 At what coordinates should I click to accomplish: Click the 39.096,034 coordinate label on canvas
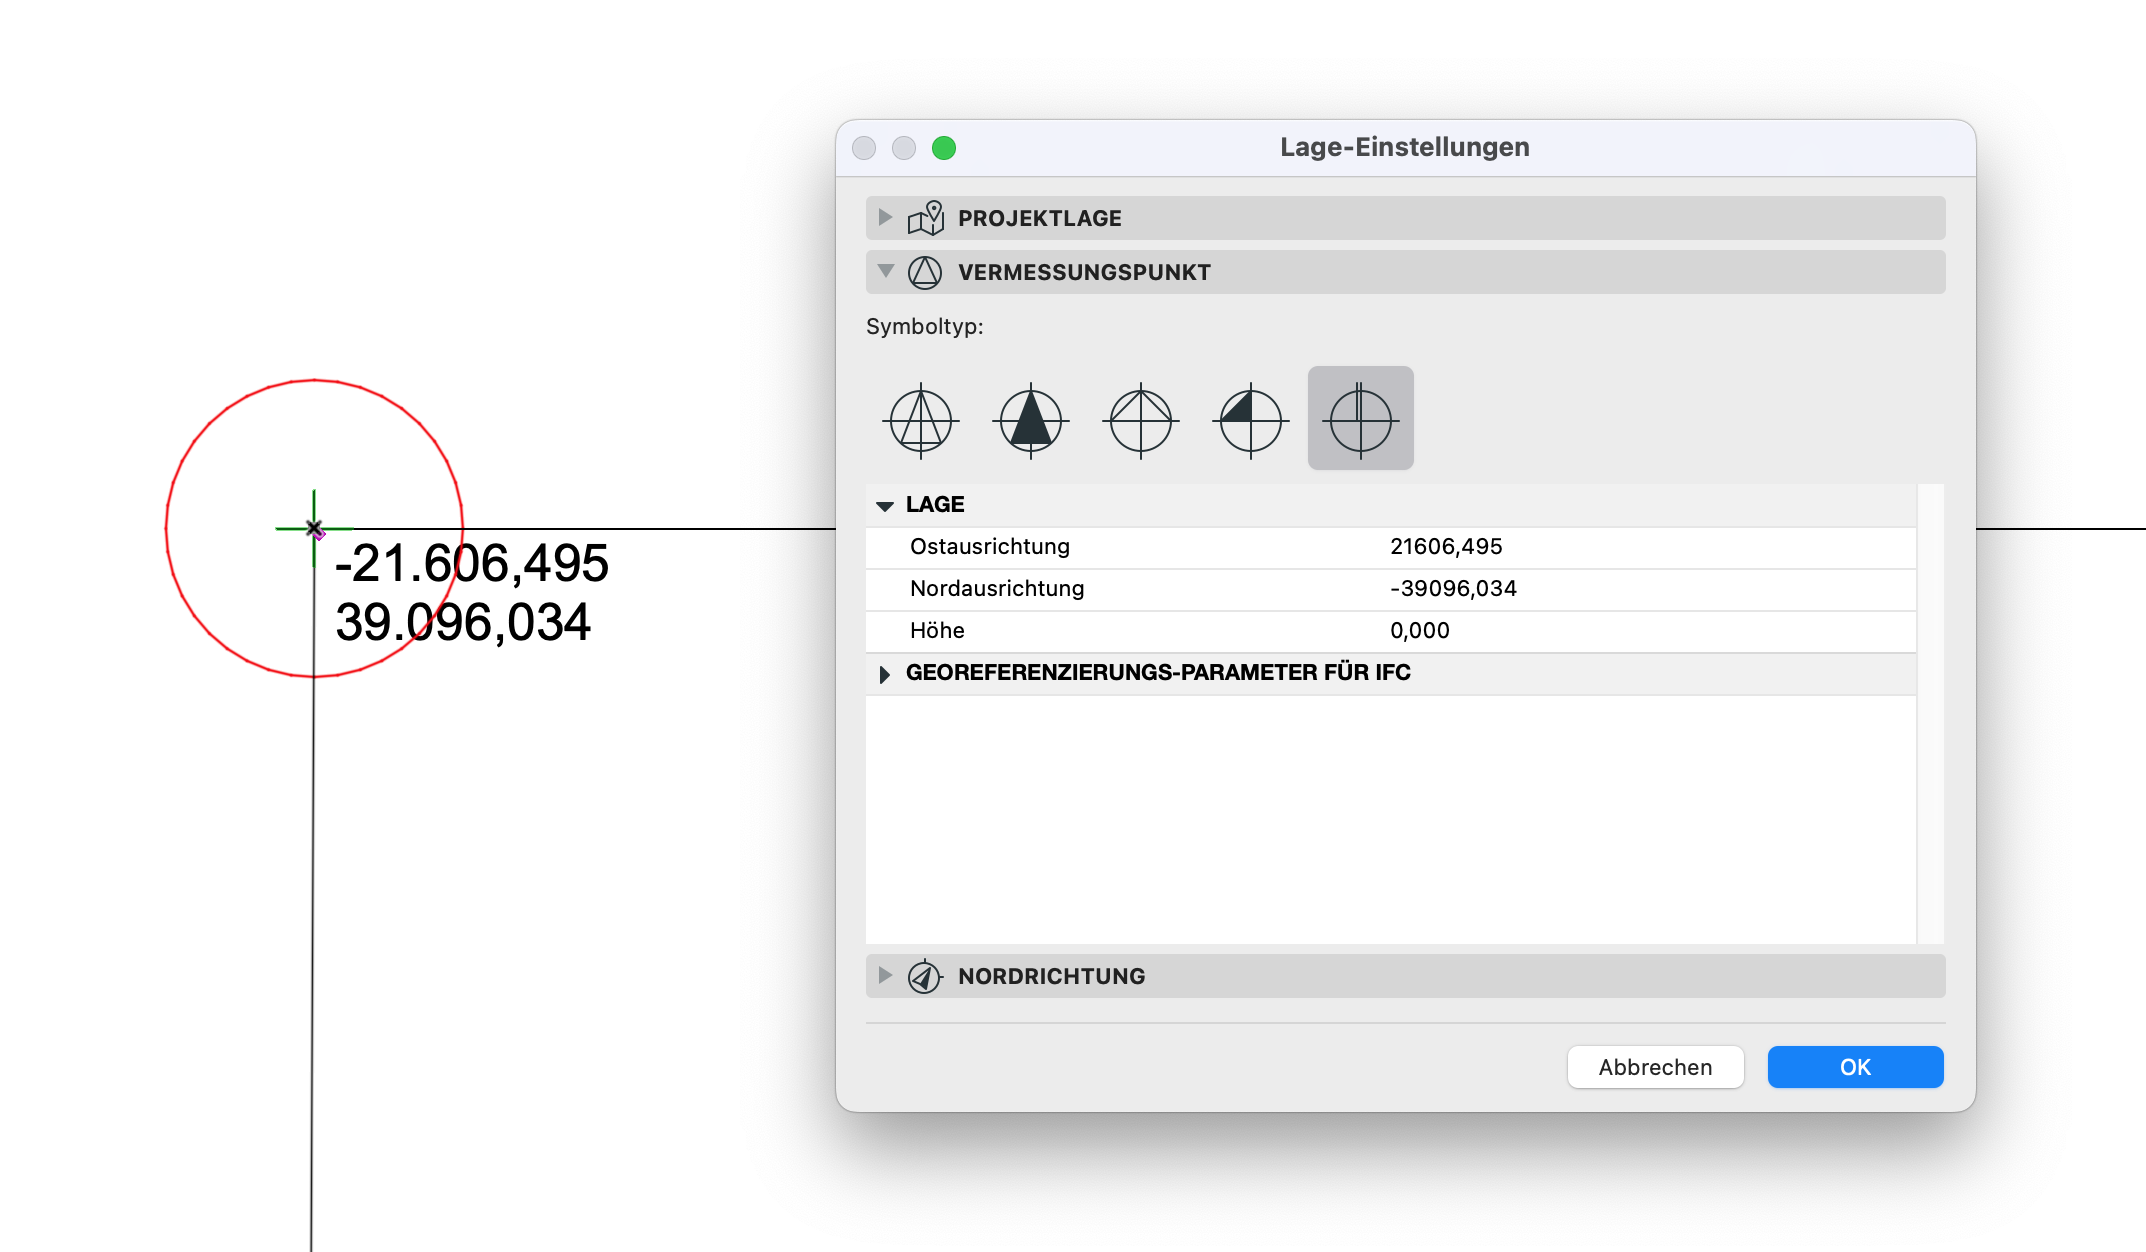[x=463, y=622]
